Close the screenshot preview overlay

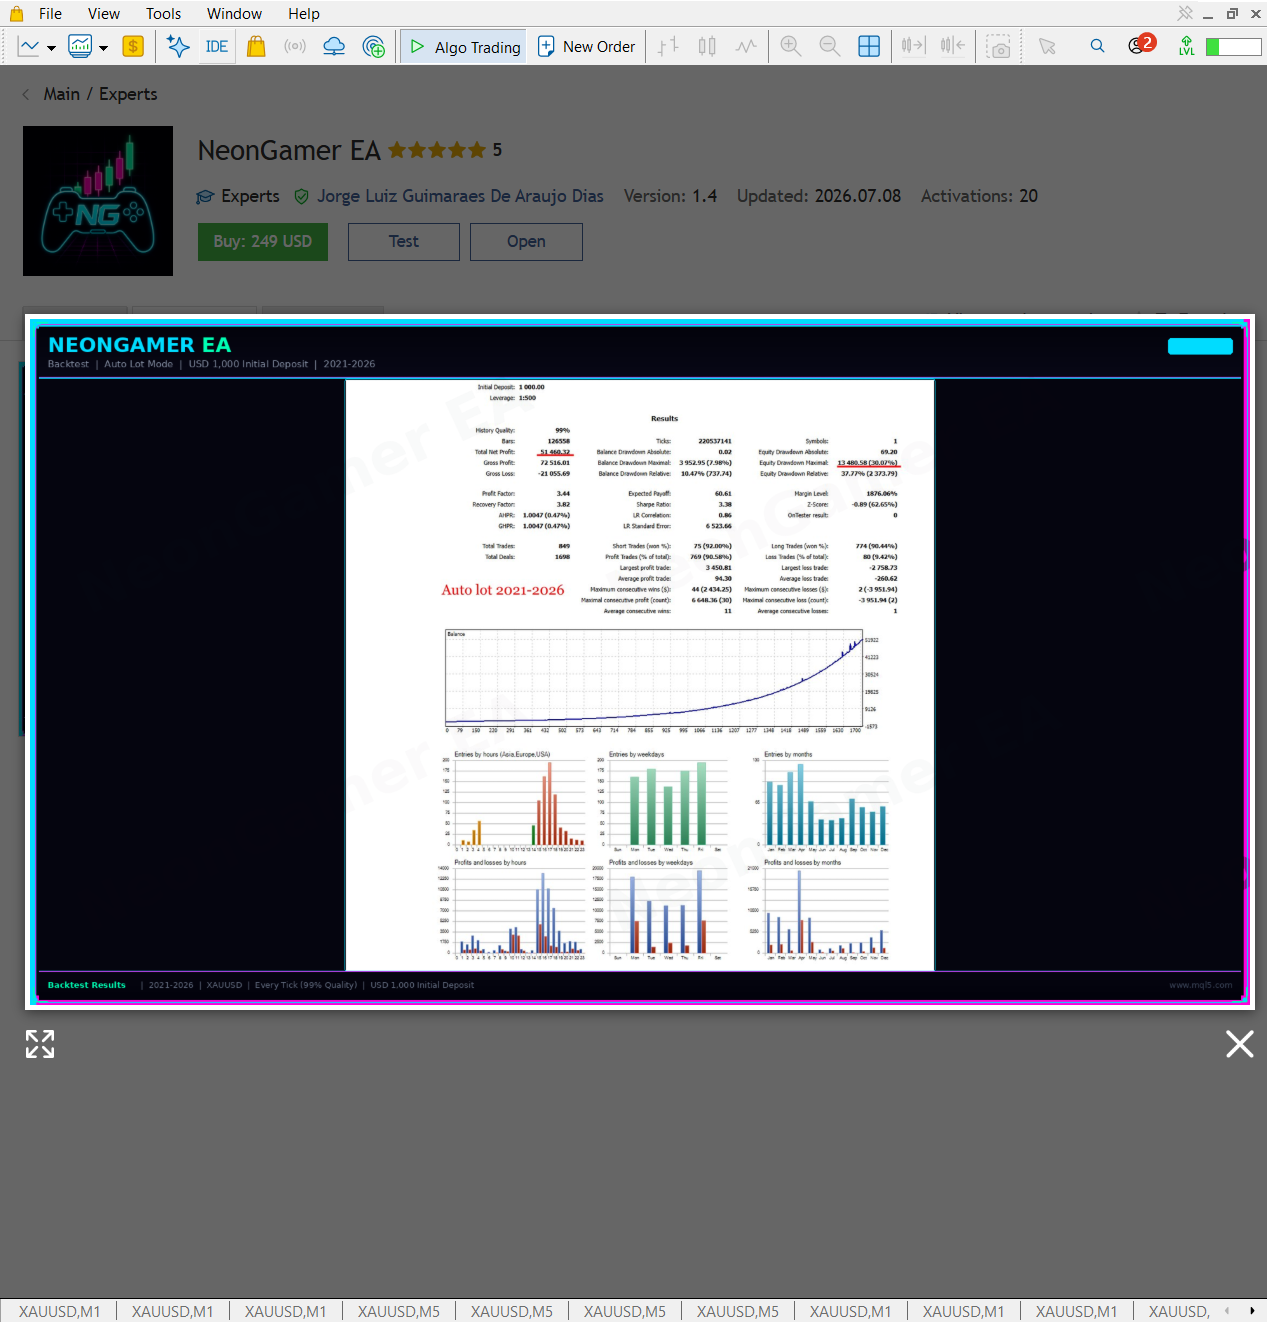point(1240,1044)
